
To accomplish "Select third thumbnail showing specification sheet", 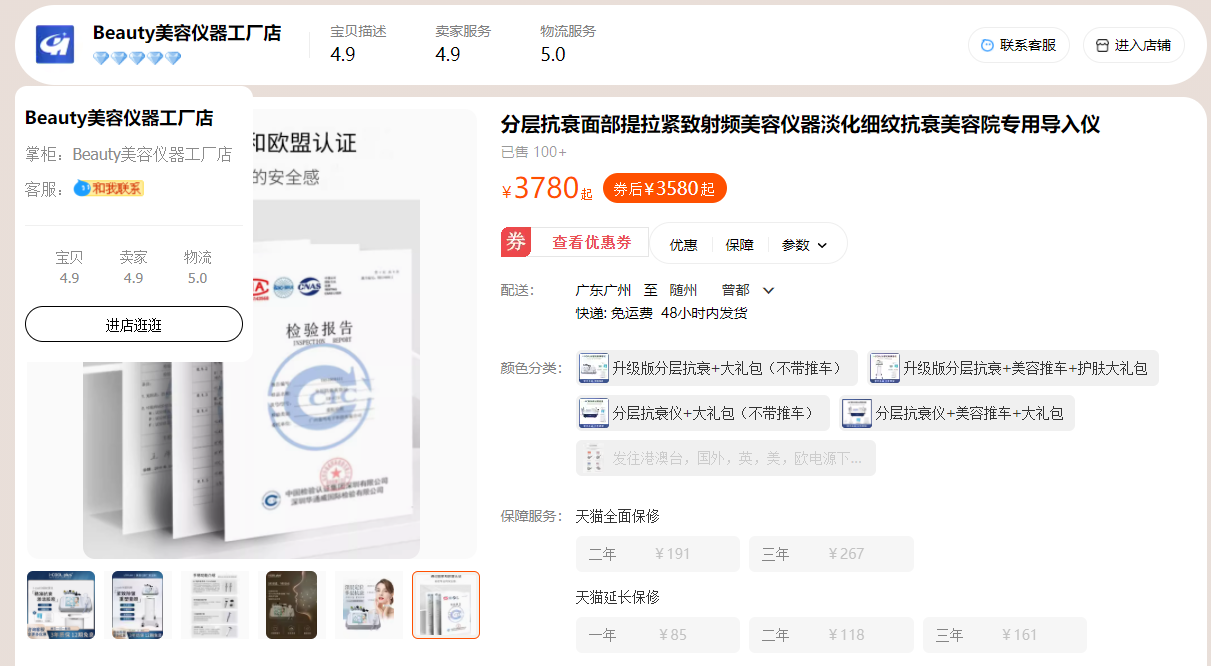I will click(215, 605).
